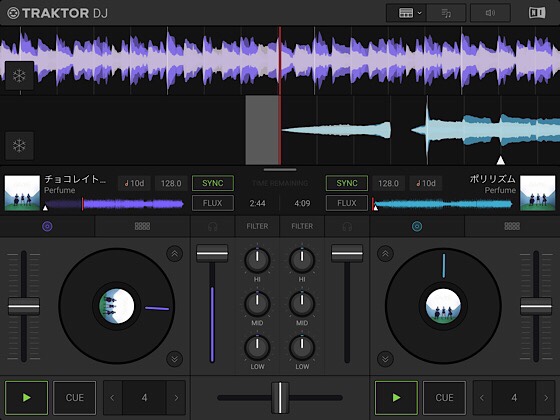The image size is (560, 420).
Task: Click the チョコレイト album artwork thumbnail
Action: (22, 193)
